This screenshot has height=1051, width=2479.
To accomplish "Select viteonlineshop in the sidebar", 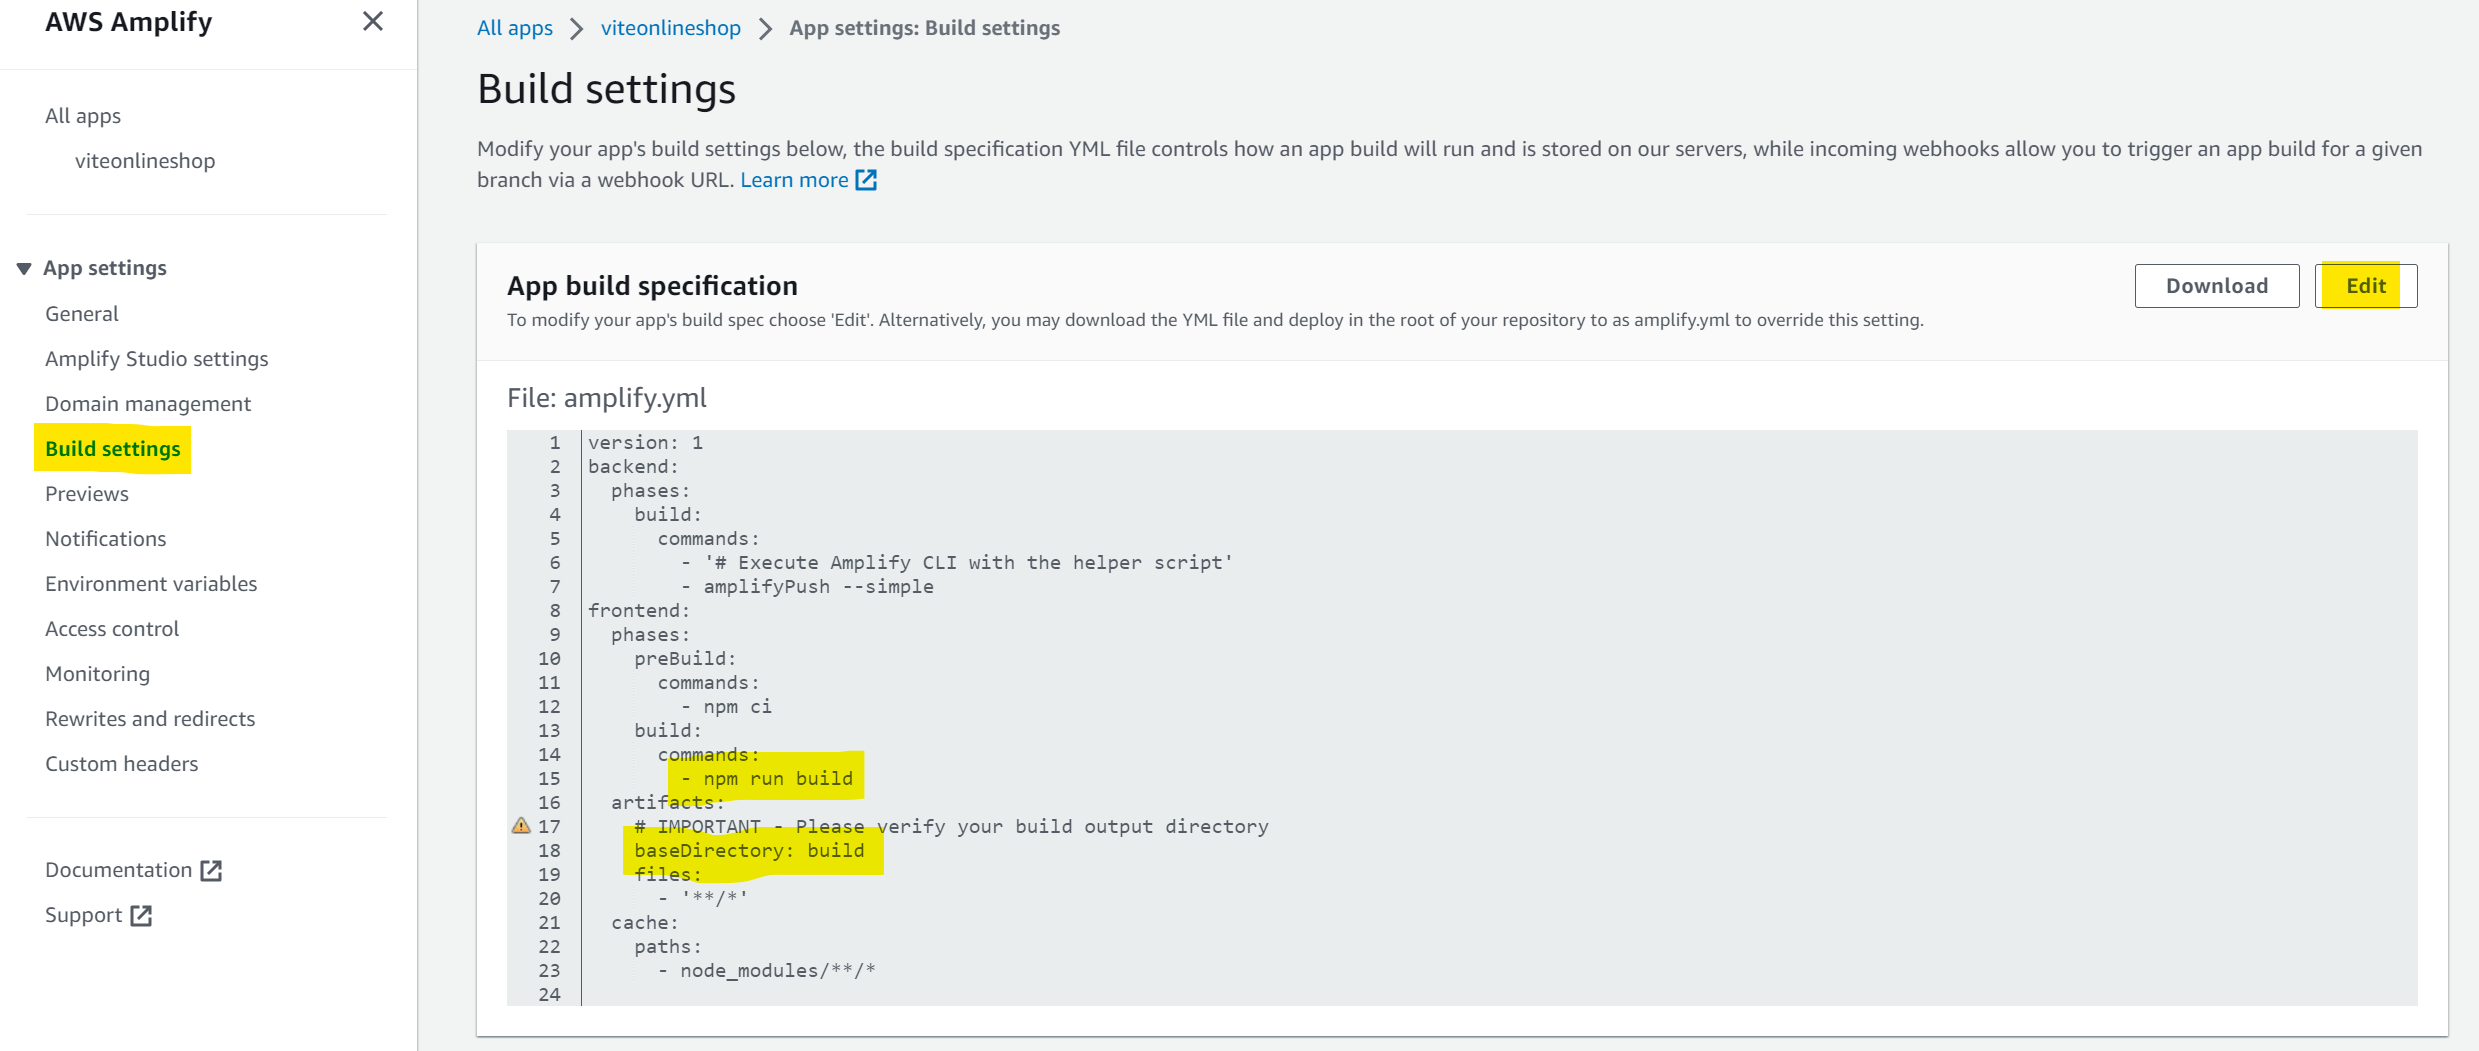I will (x=145, y=161).
